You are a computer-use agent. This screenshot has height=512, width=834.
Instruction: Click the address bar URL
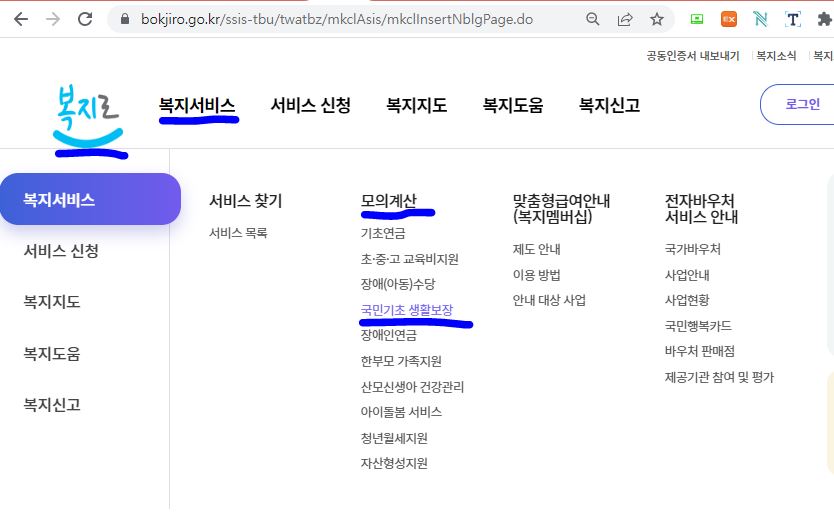click(x=337, y=19)
